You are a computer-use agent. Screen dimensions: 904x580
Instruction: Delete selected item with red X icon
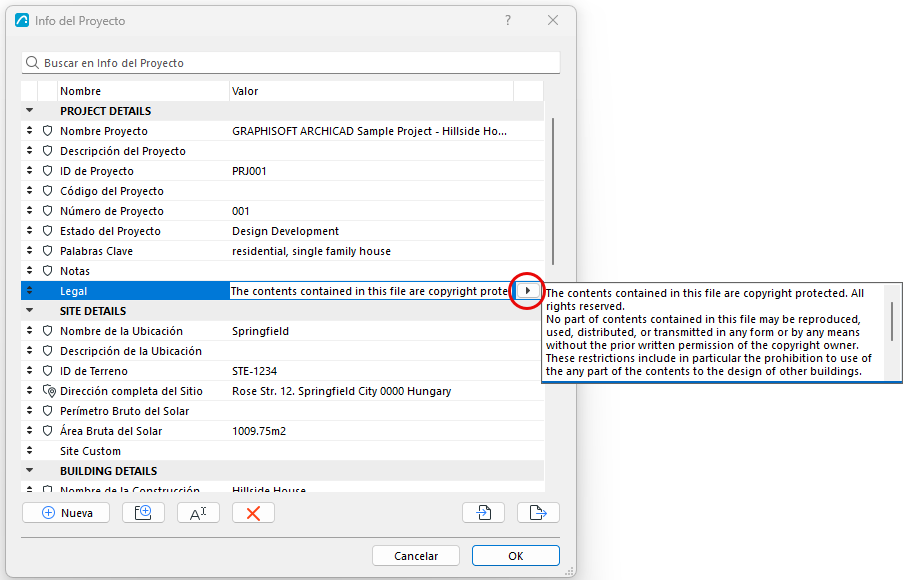(253, 513)
